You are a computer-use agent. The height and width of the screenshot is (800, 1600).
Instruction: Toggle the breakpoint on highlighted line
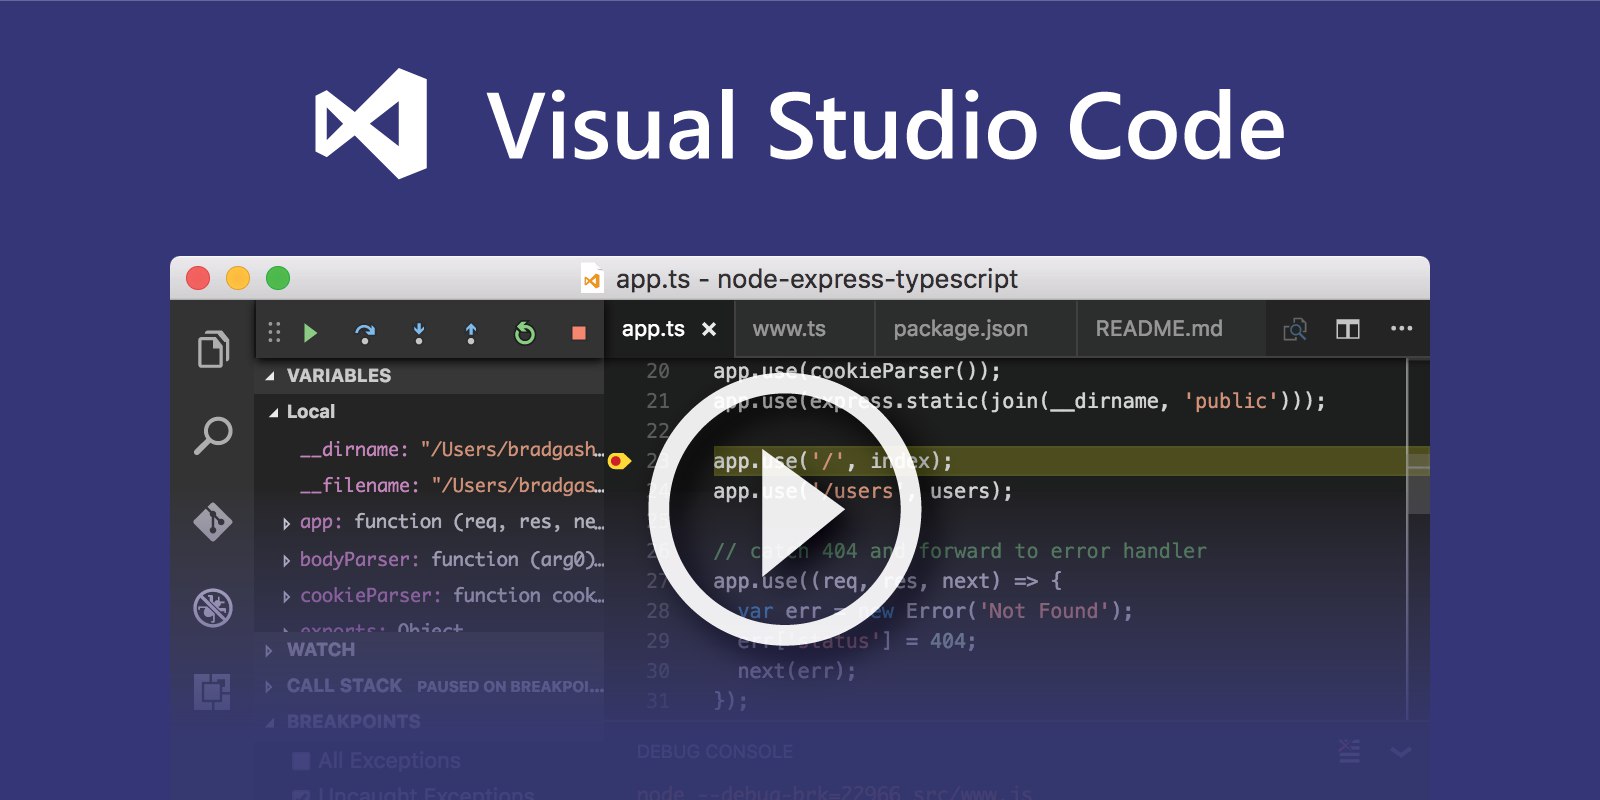coord(619,461)
